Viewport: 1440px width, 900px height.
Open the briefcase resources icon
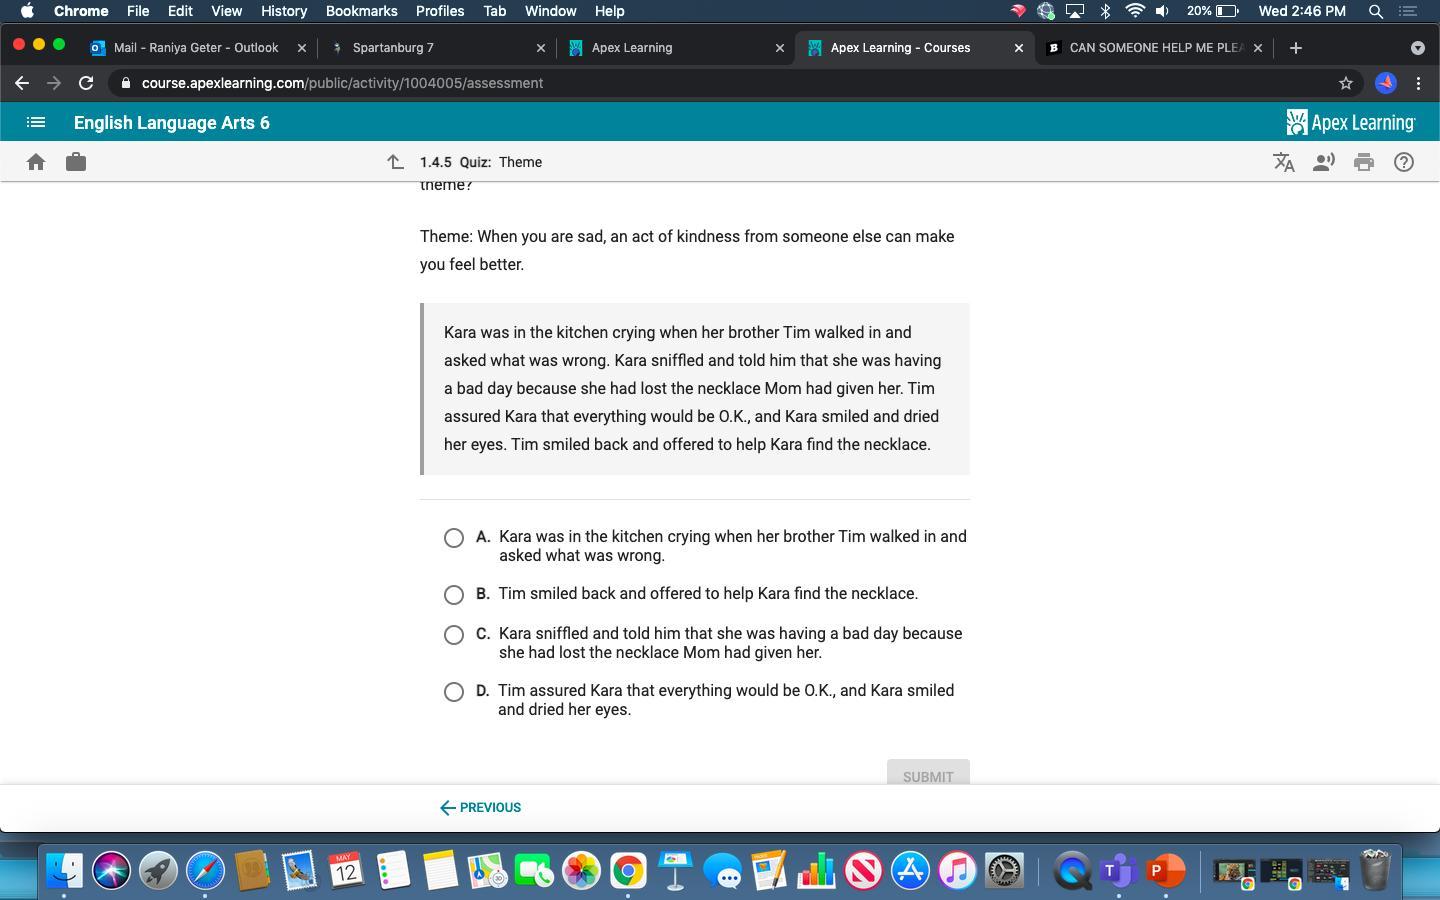(76, 162)
